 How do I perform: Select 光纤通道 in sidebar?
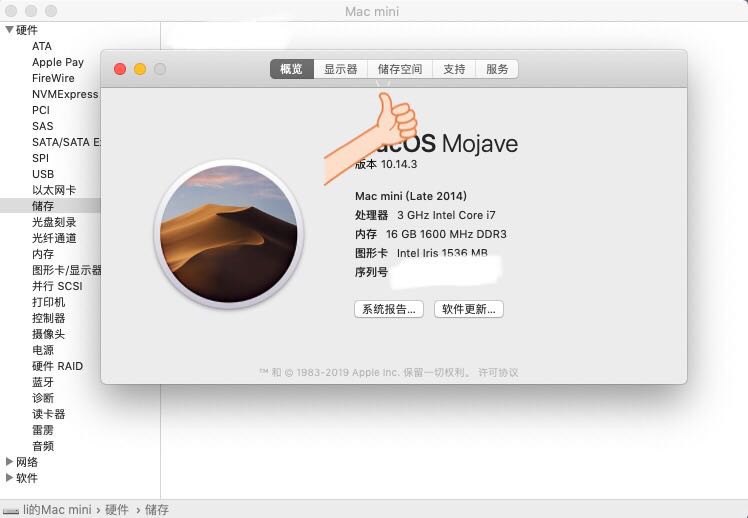(x=54, y=238)
